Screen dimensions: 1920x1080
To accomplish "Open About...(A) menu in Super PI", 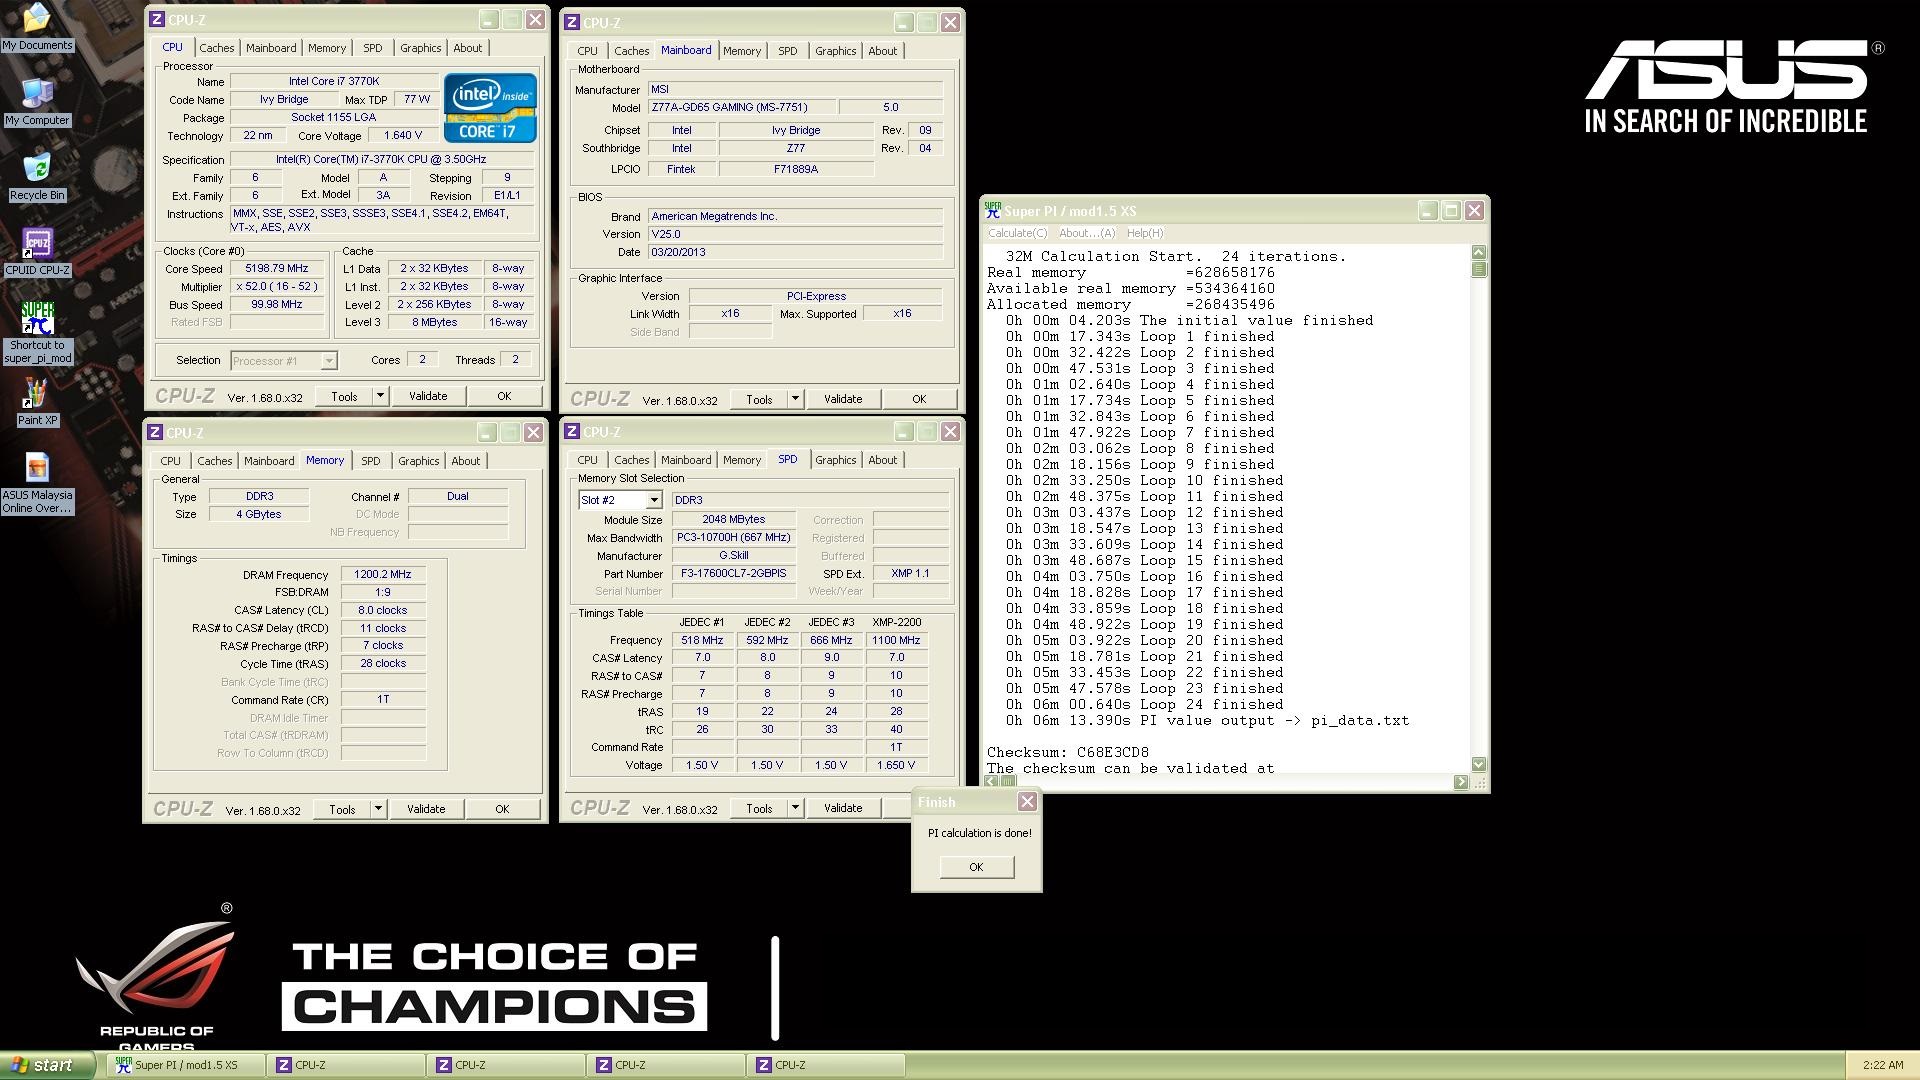I will coord(1087,233).
